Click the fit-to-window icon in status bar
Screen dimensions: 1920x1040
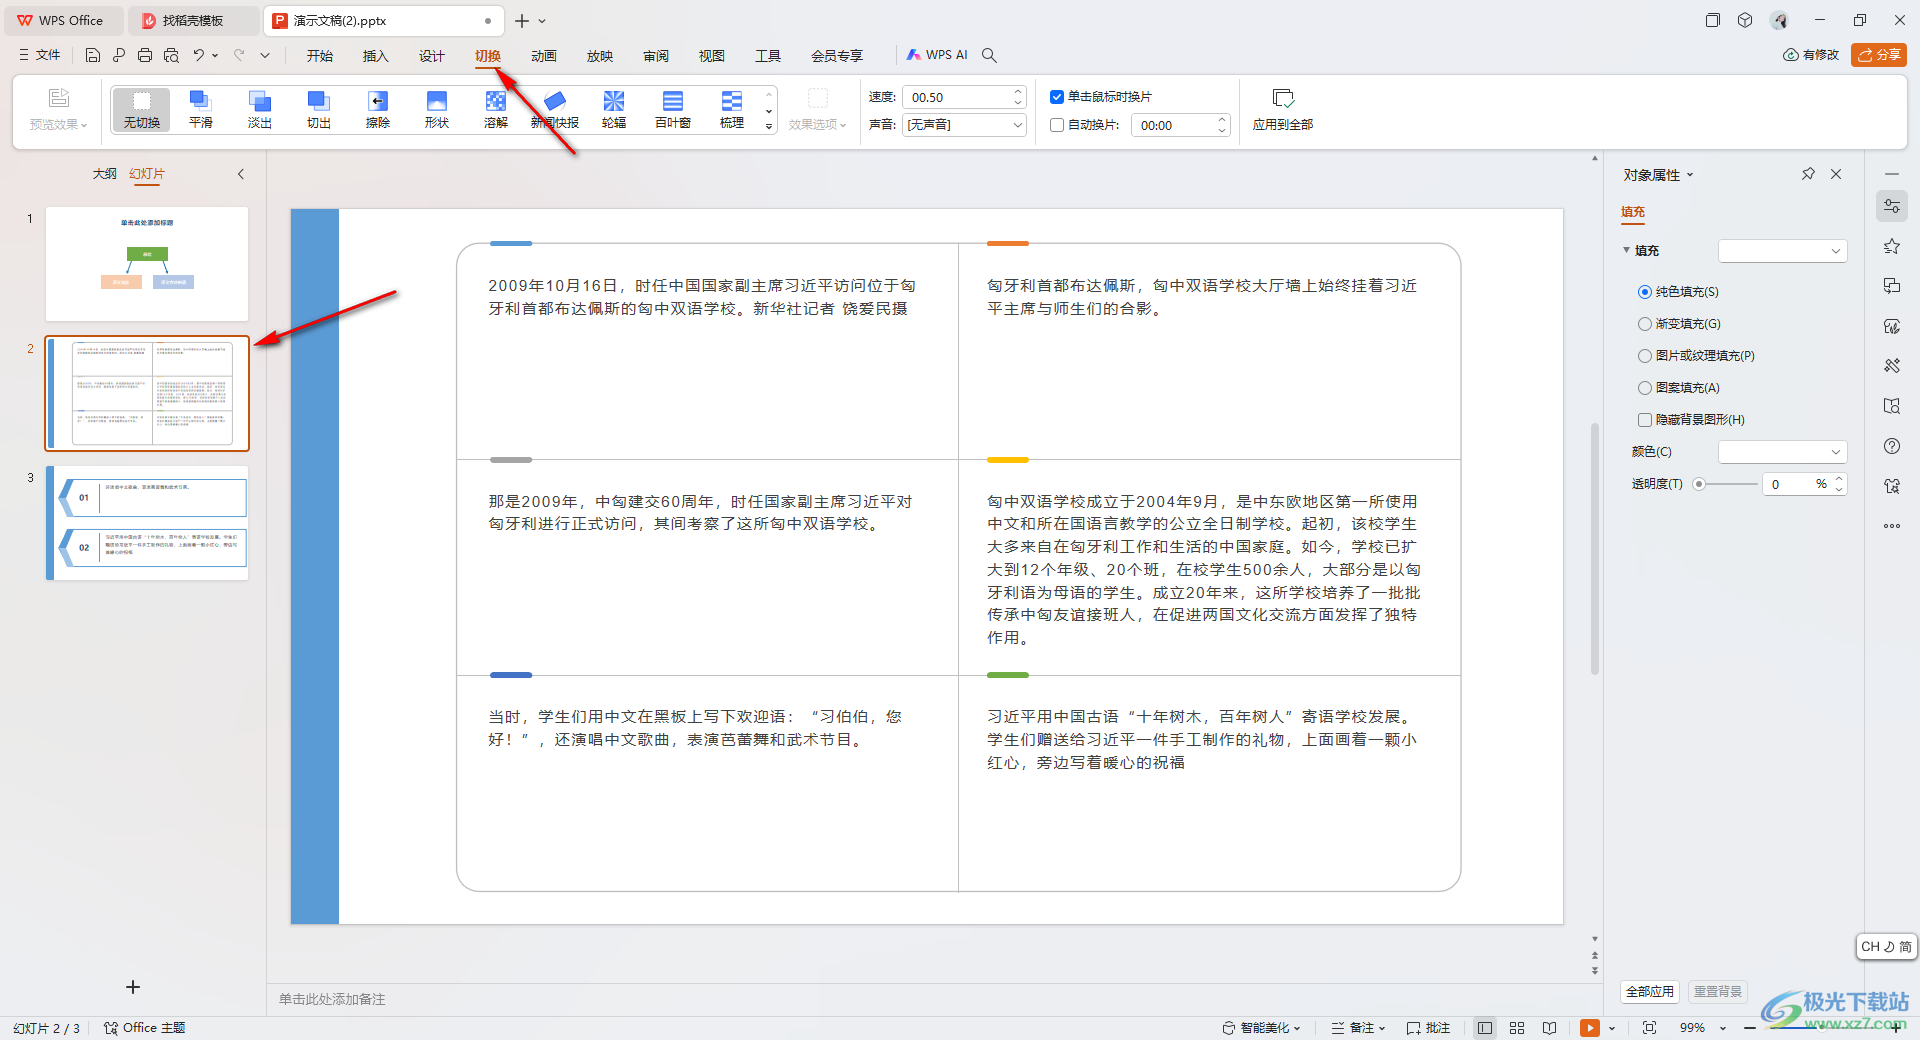click(1649, 1028)
